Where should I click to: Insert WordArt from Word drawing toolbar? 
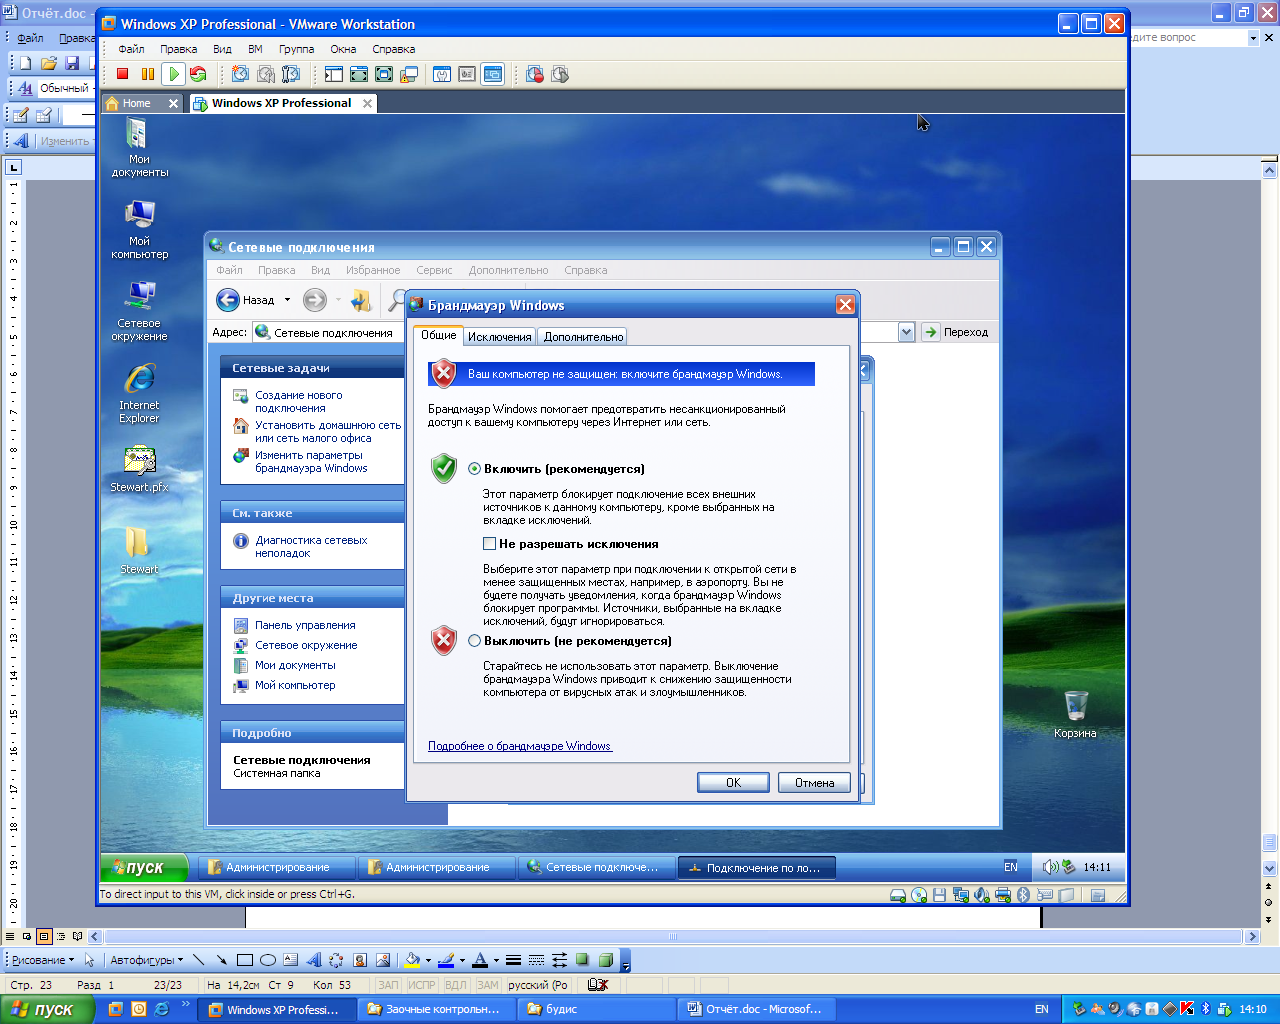pyautogui.click(x=313, y=960)
